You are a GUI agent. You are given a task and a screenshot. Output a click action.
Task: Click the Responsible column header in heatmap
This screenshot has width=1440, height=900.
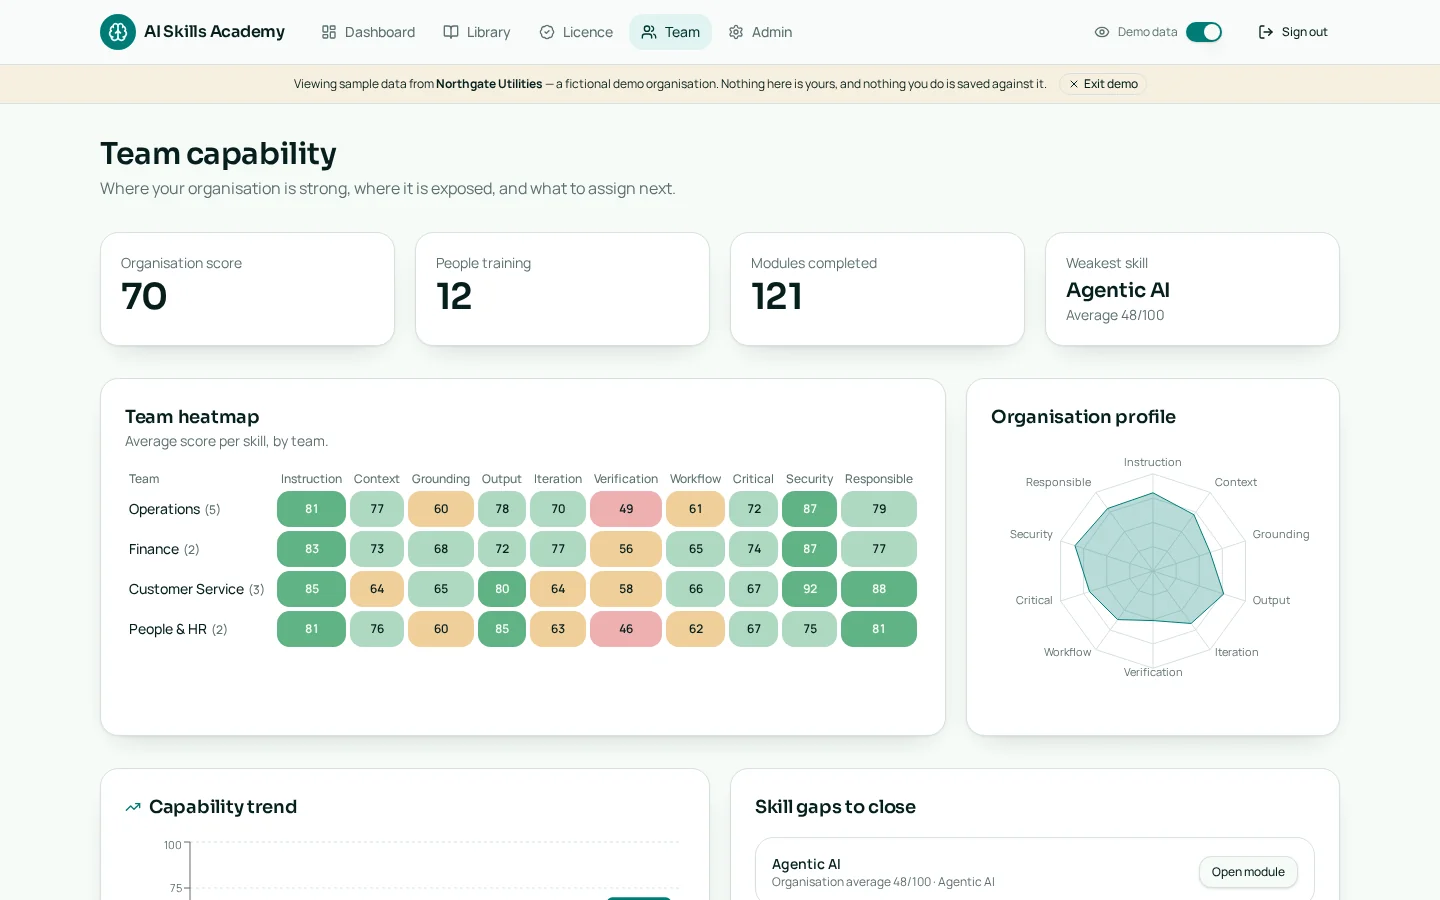879,479
